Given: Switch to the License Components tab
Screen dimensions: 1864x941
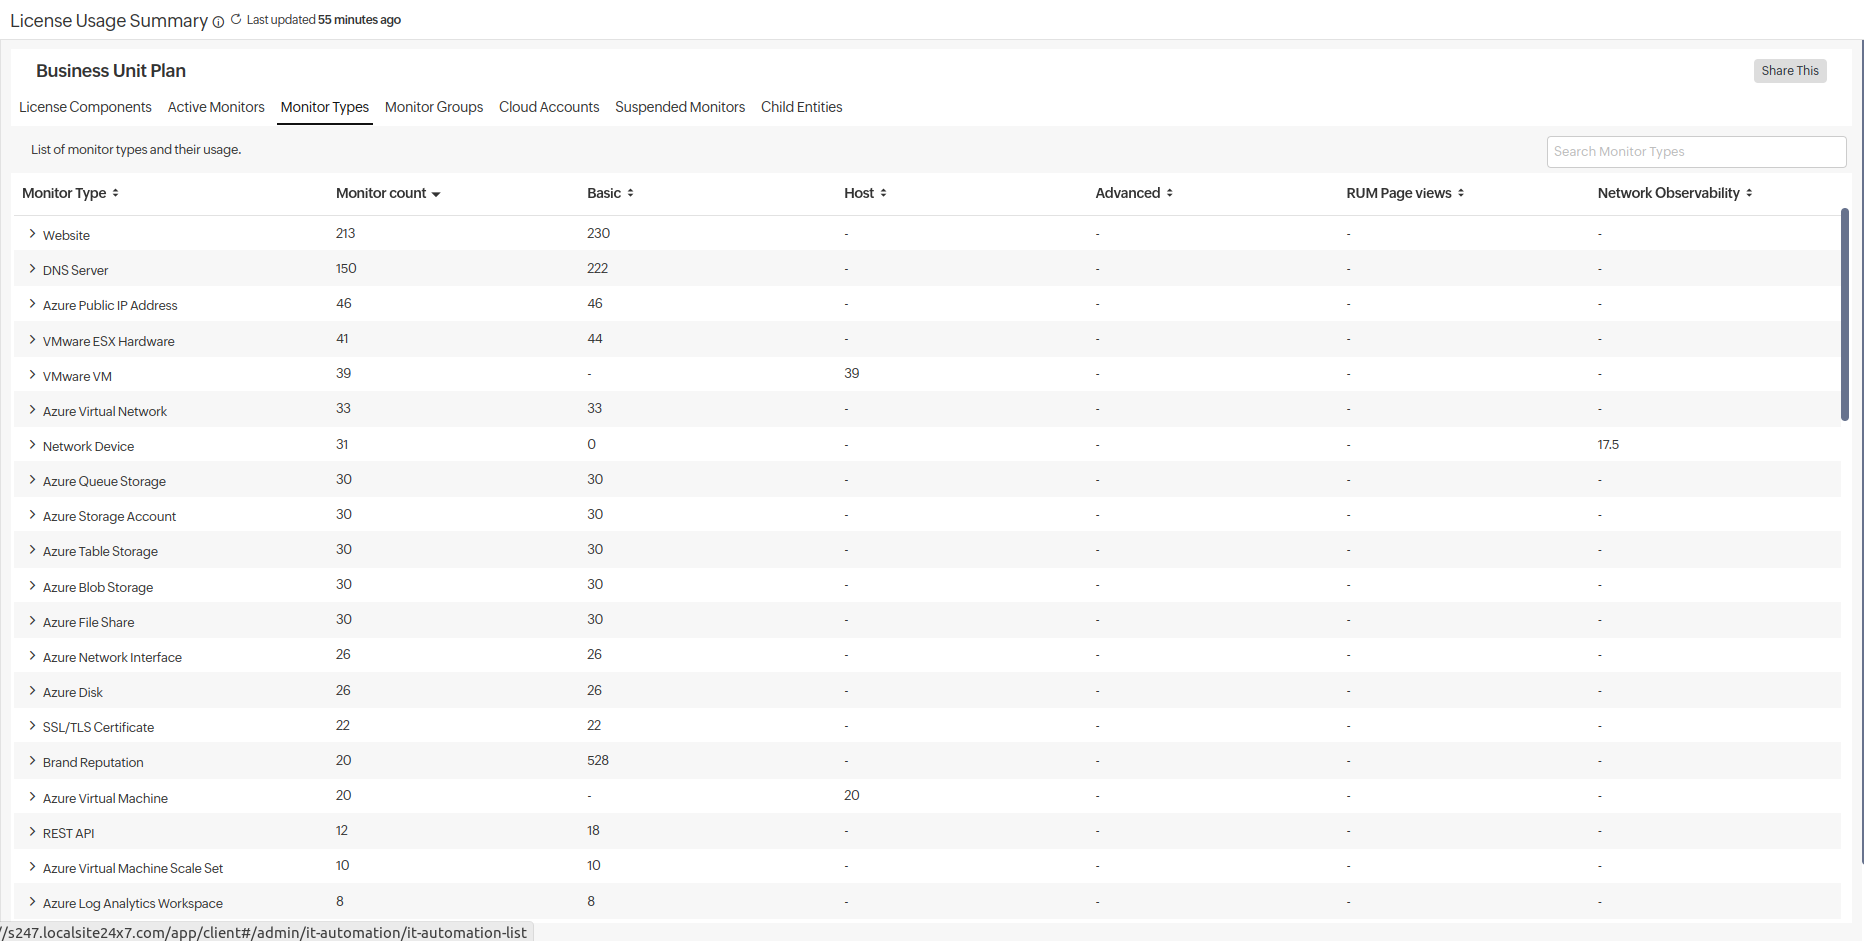Looking at the screenshot, I should point(85,107).
